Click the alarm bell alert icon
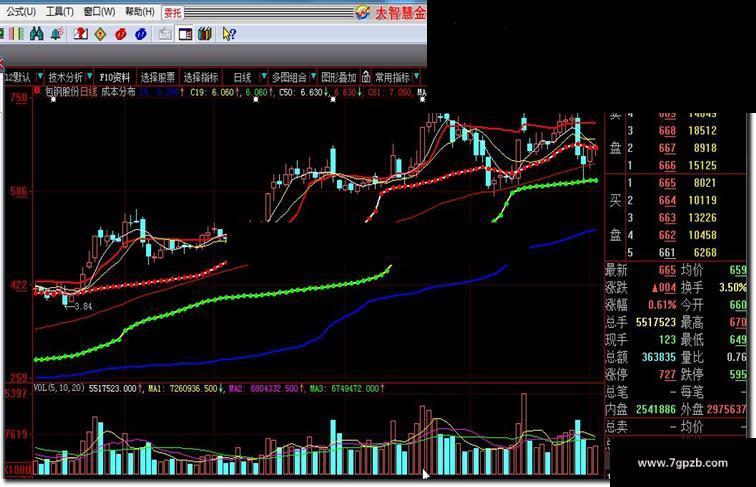The height and width of the screenshot is (487, 756). [x=57, y=34]
